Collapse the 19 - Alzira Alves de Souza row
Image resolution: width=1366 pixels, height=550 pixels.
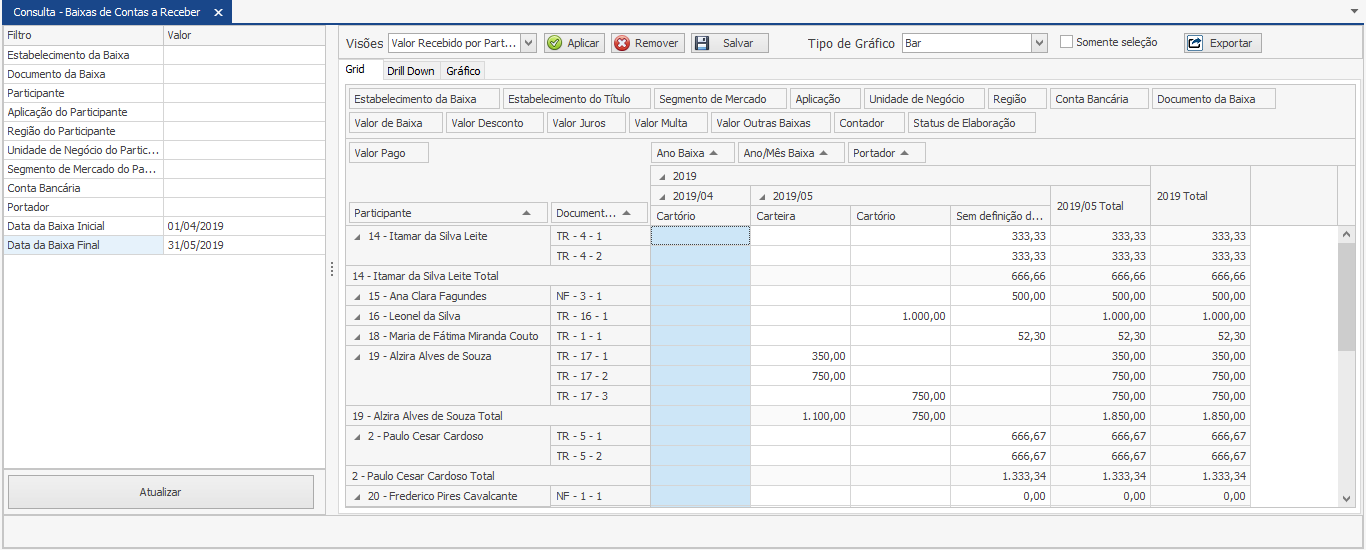pos(360,356)
